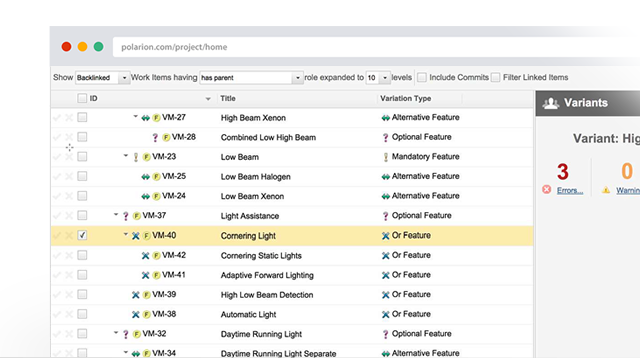Collapse the VM-37 Light Assistance tree node

[x=116, y=214]
